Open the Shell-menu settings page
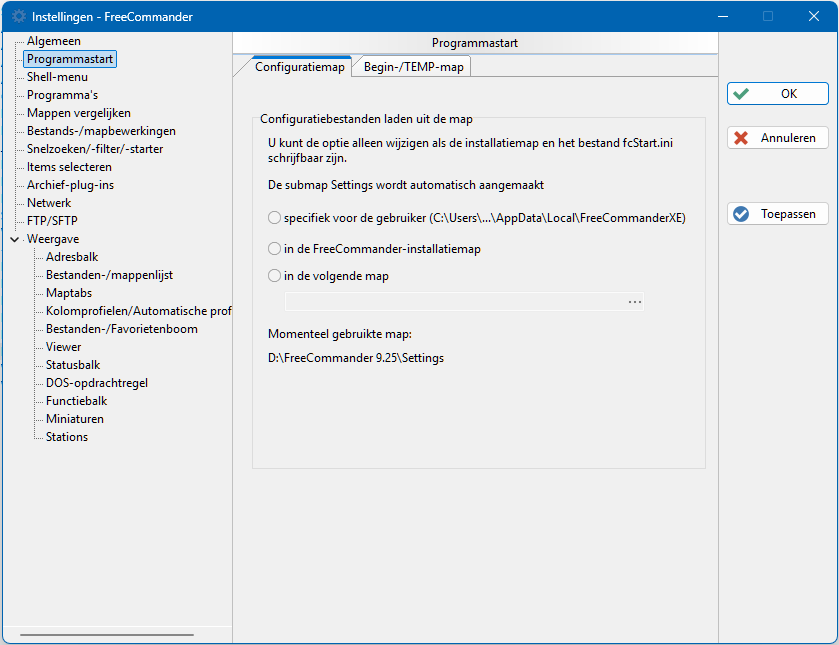839x645 pixels. point(57,77)
